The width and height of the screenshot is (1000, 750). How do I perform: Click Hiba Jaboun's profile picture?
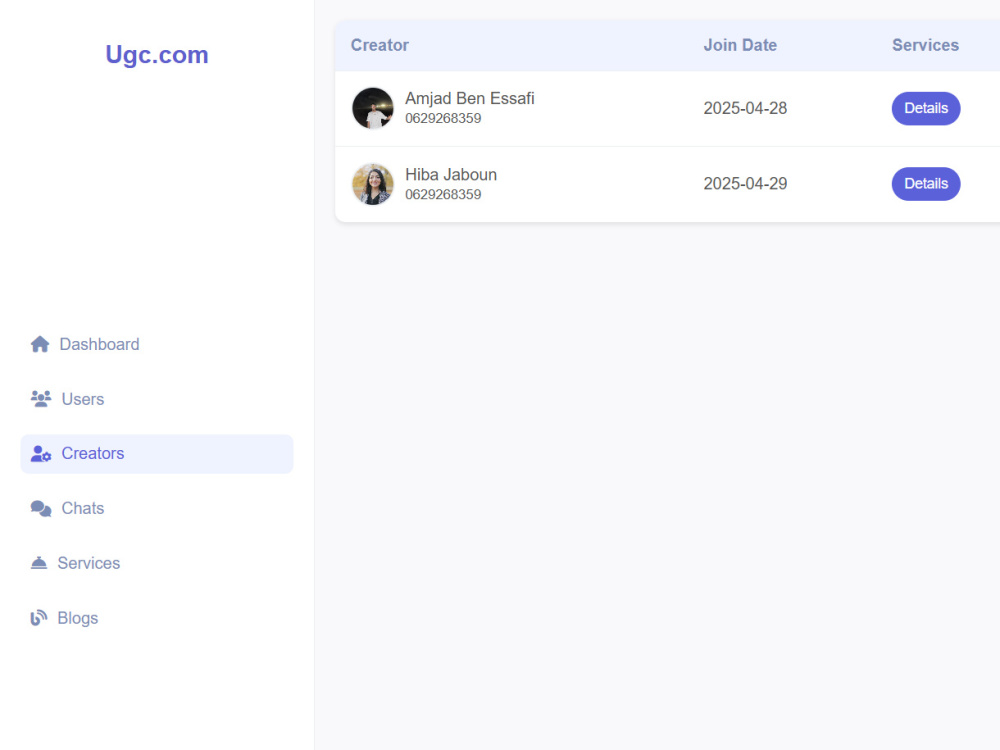[x=372, y=184]
